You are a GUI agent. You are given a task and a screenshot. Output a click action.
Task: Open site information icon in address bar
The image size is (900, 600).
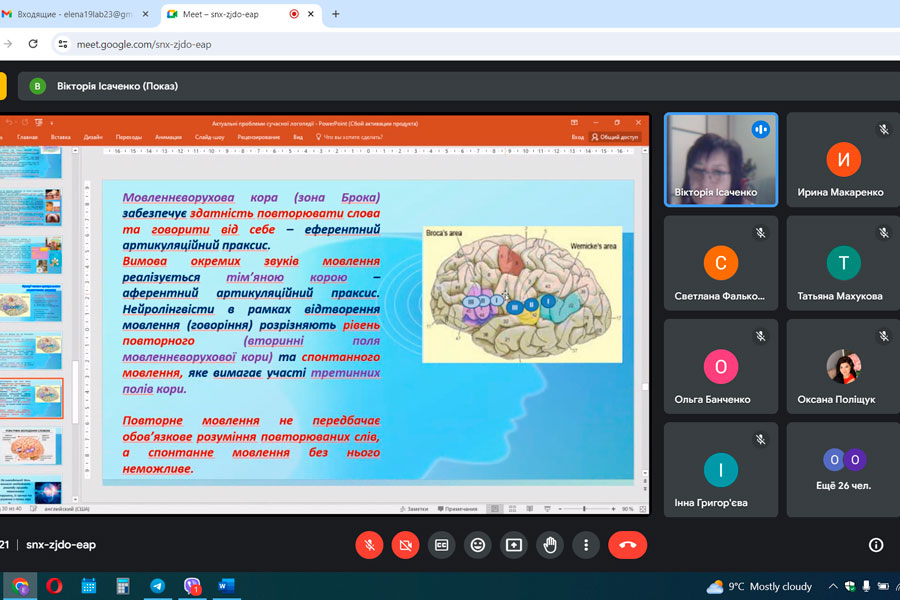pos(63,44)
